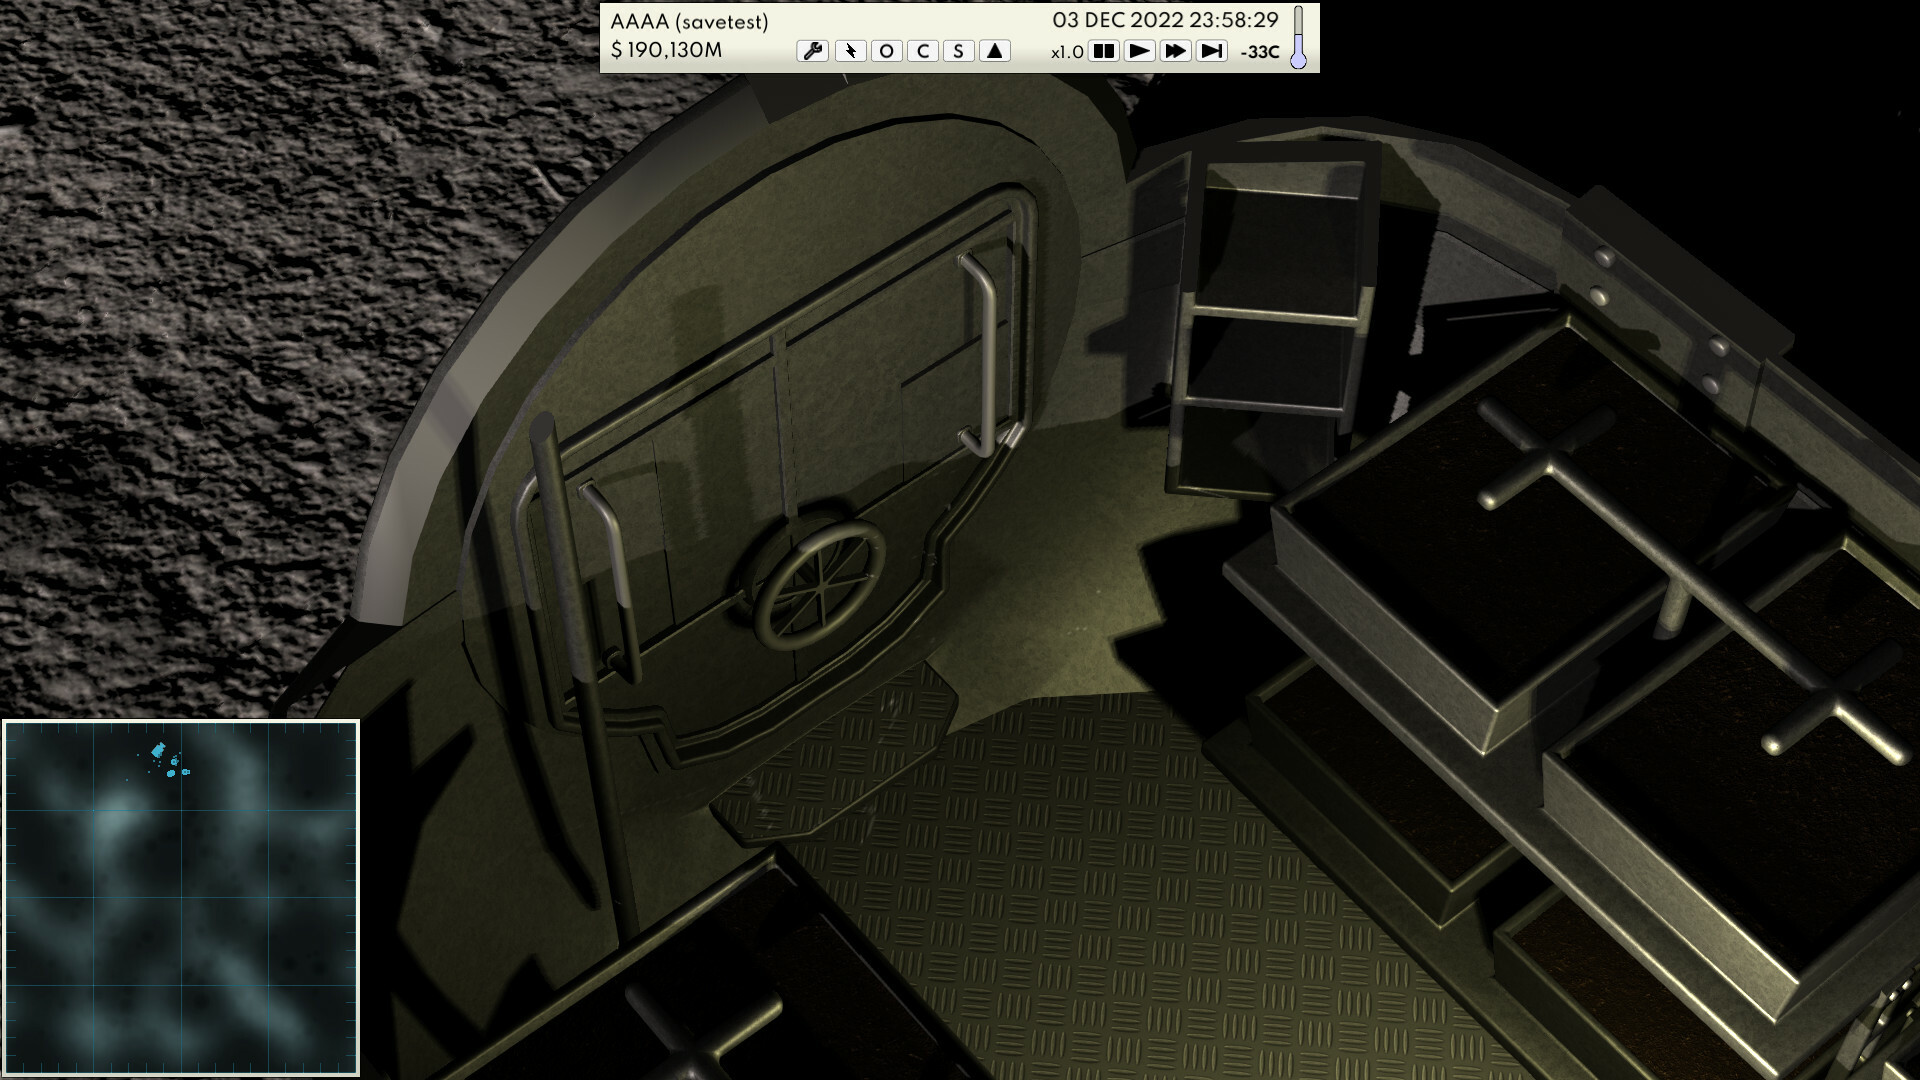Click the C toolbar button
The image size is (1920, 1080).
pos(922,51)
